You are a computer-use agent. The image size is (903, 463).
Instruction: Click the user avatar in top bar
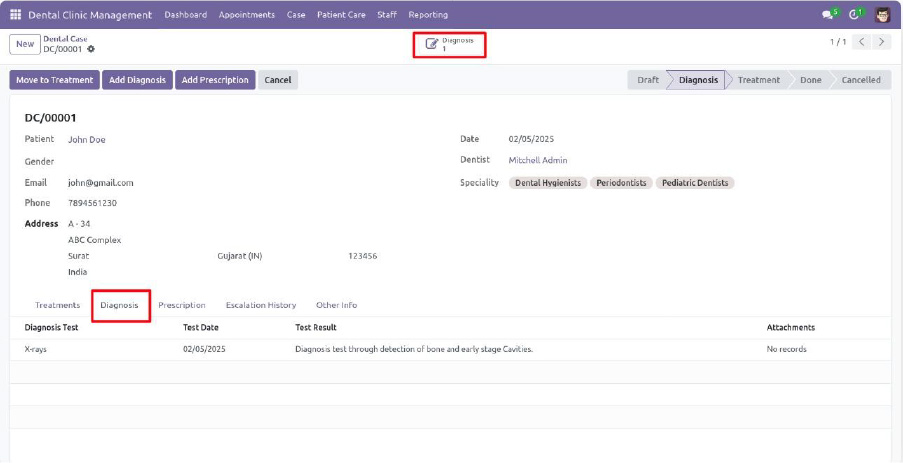[883, 15]
